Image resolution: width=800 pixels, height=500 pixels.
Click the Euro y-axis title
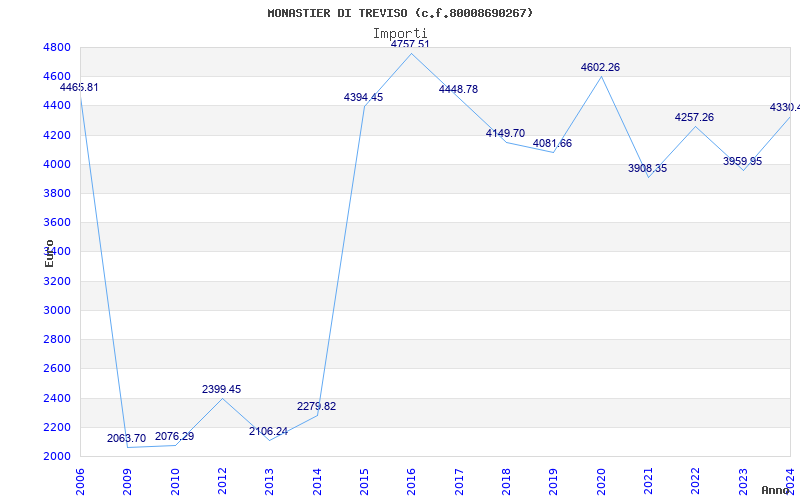pos(49,254)
